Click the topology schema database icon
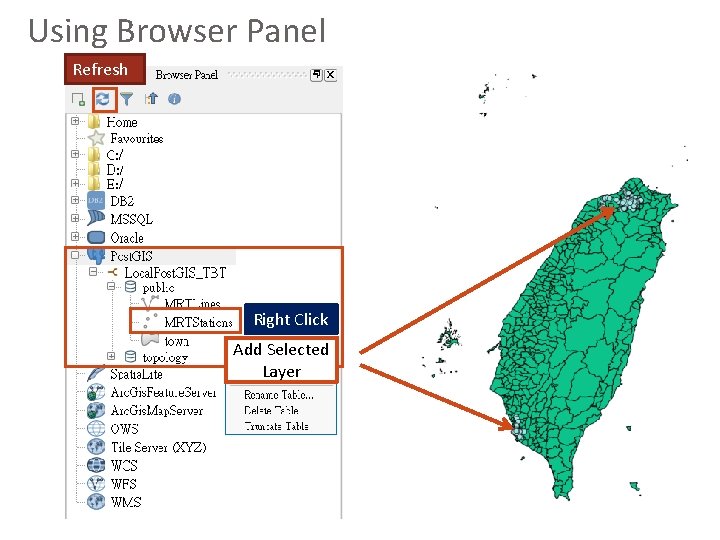Screen dimensions: 720x540 130,357
